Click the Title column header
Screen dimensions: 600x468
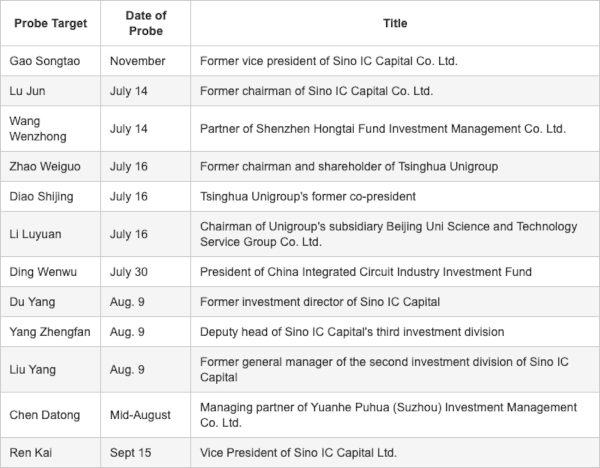pos(394,23)
